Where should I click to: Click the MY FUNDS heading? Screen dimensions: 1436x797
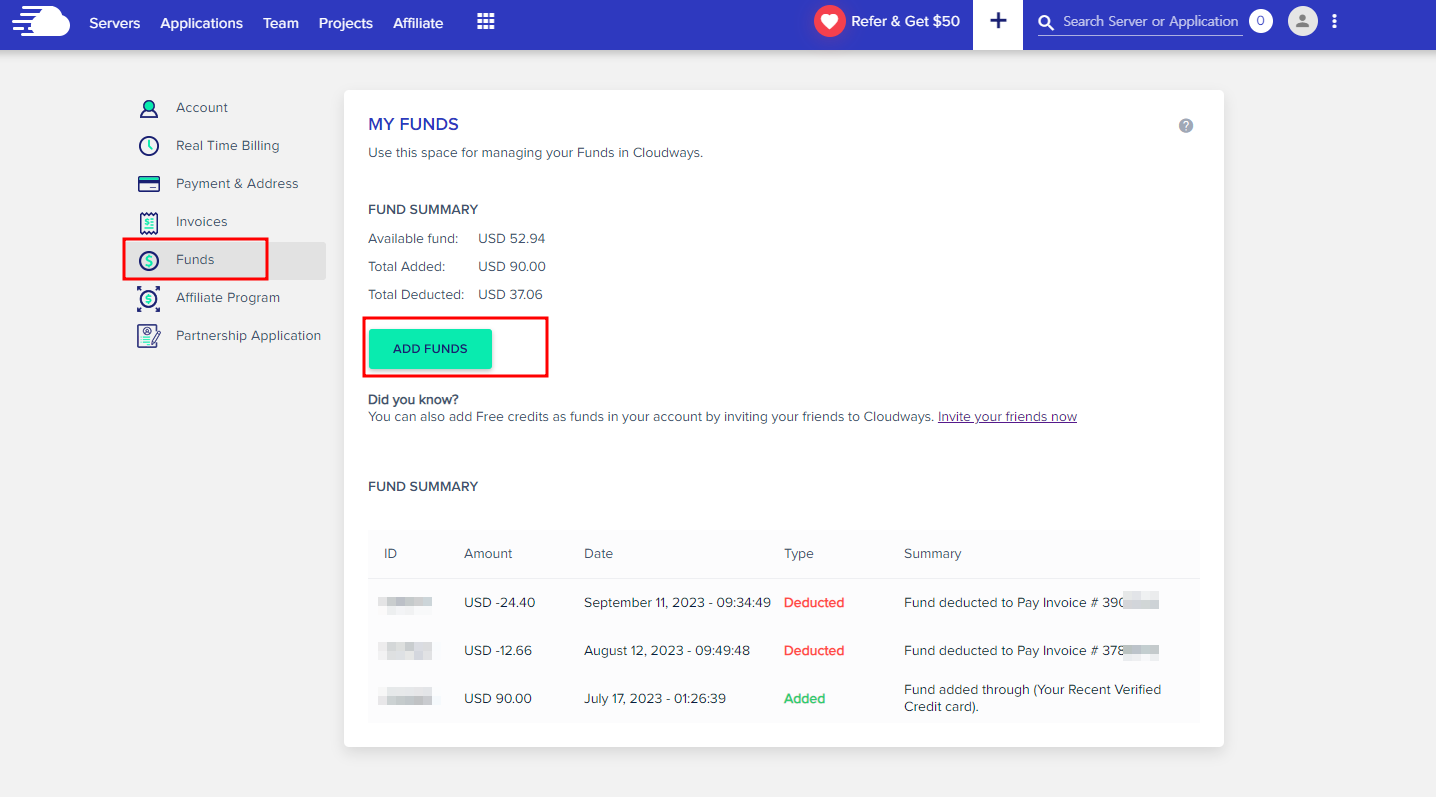point(413,125)
